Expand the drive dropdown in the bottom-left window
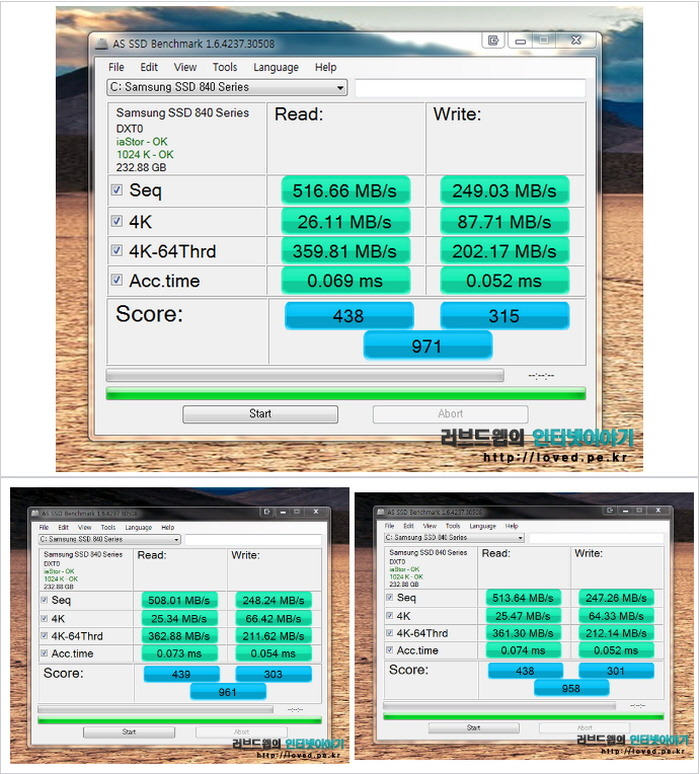This screenshot has width=700, height=774. coord(110,539)
